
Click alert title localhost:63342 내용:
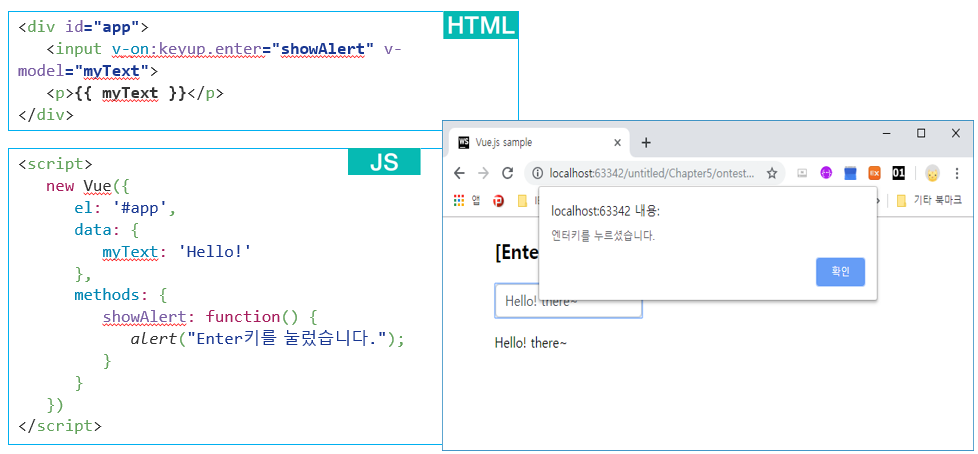click(x=606, y=212)
